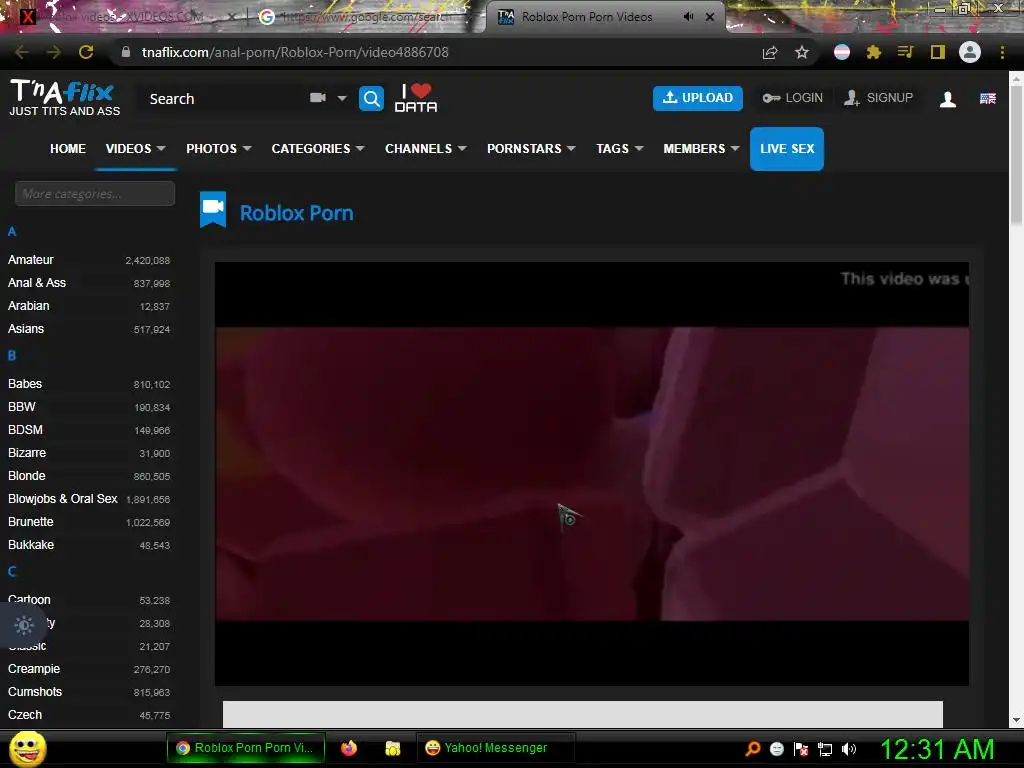Image resolution: width=1024 pixels, height=768 pixels.
Task: Open the Blonde category link
Action: point(27,475)
